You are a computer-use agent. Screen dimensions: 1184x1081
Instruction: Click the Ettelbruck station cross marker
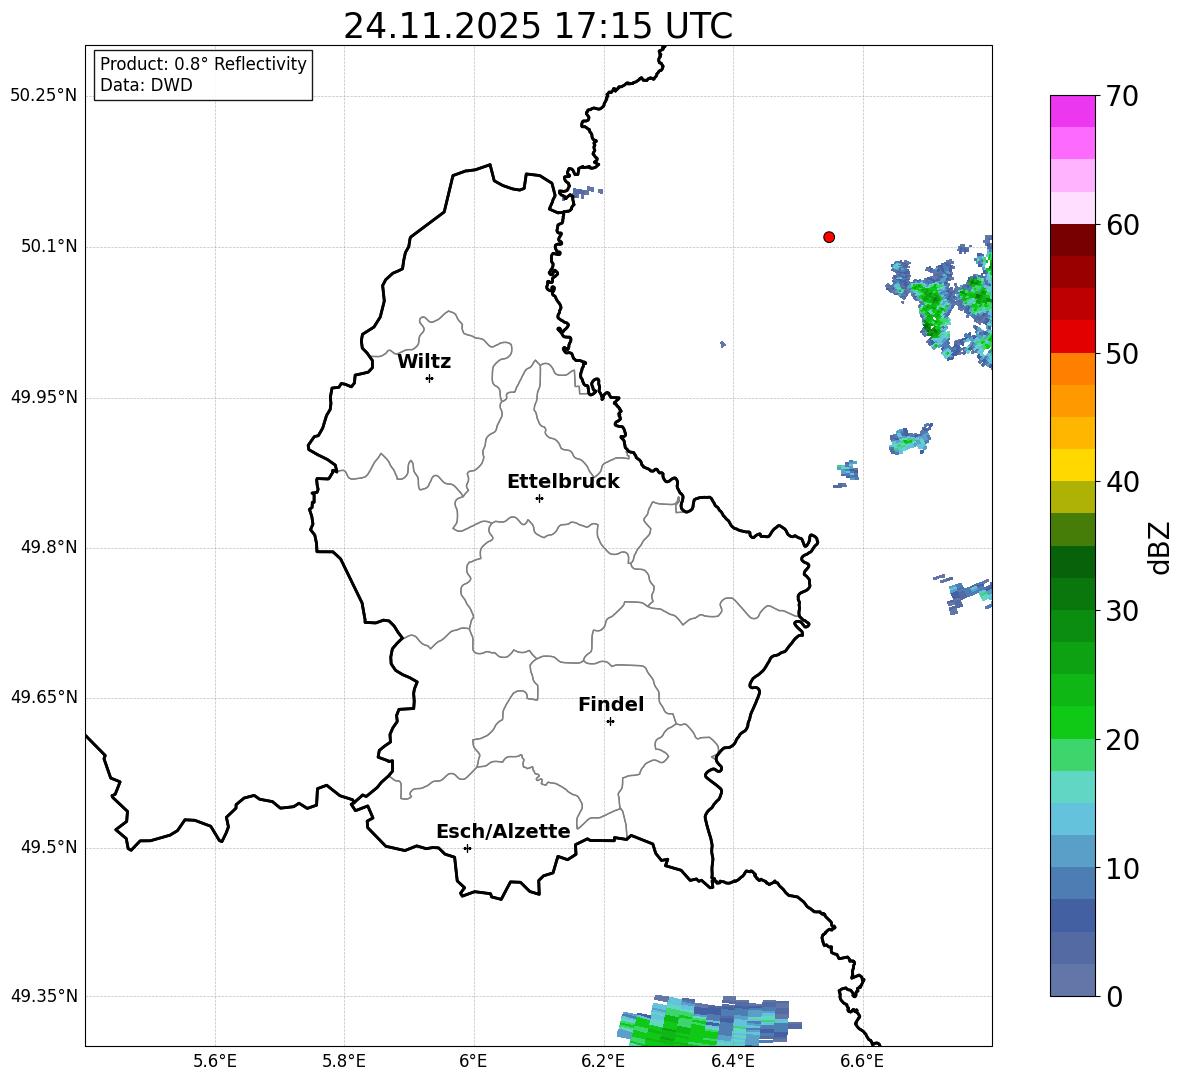tap(539, 498)
